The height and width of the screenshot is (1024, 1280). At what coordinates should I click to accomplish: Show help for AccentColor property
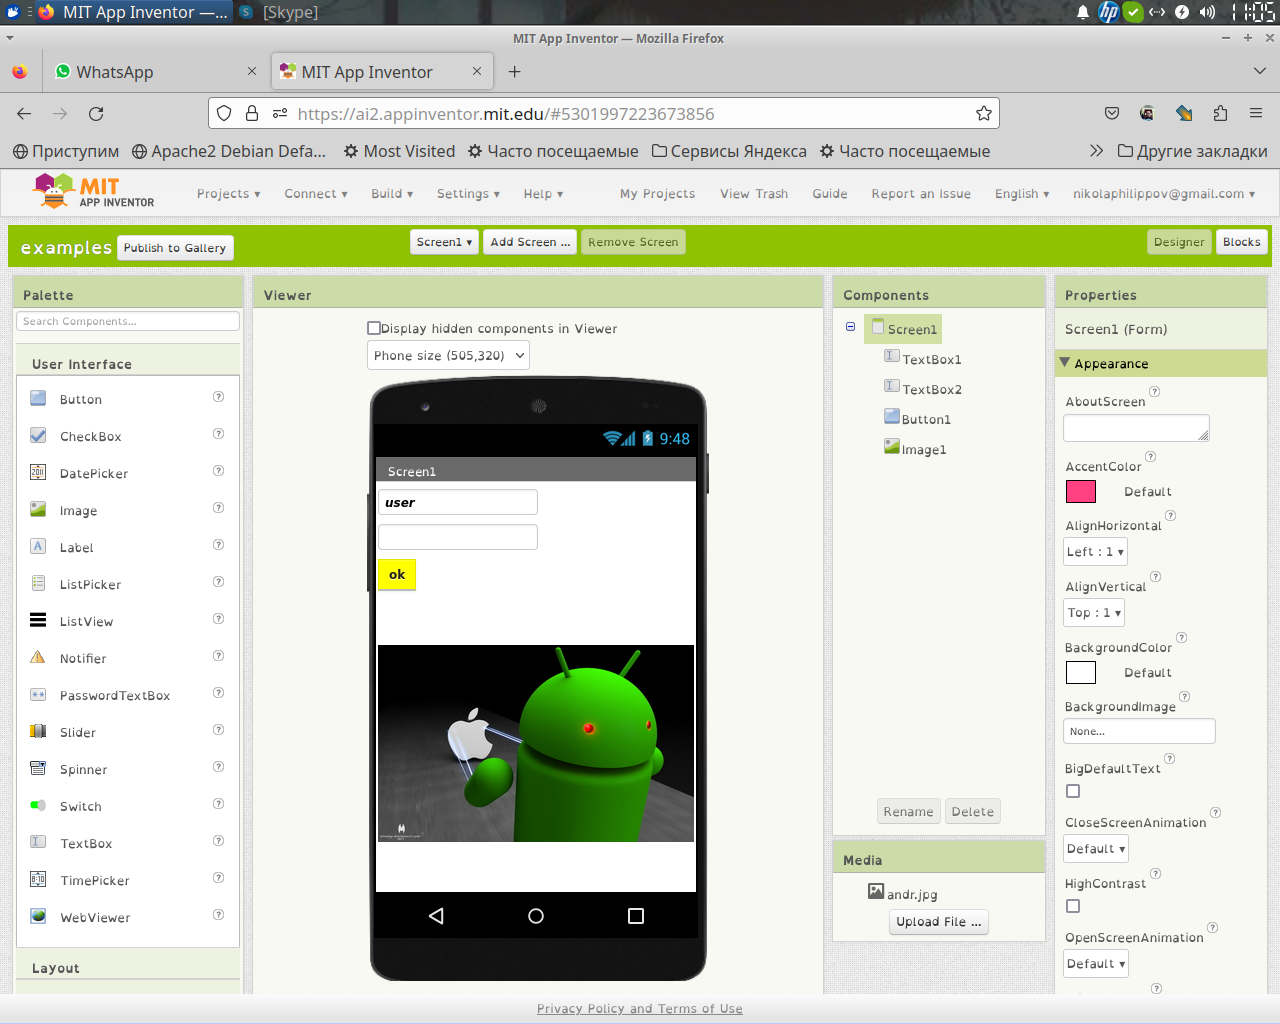(x=1150, y=457)
